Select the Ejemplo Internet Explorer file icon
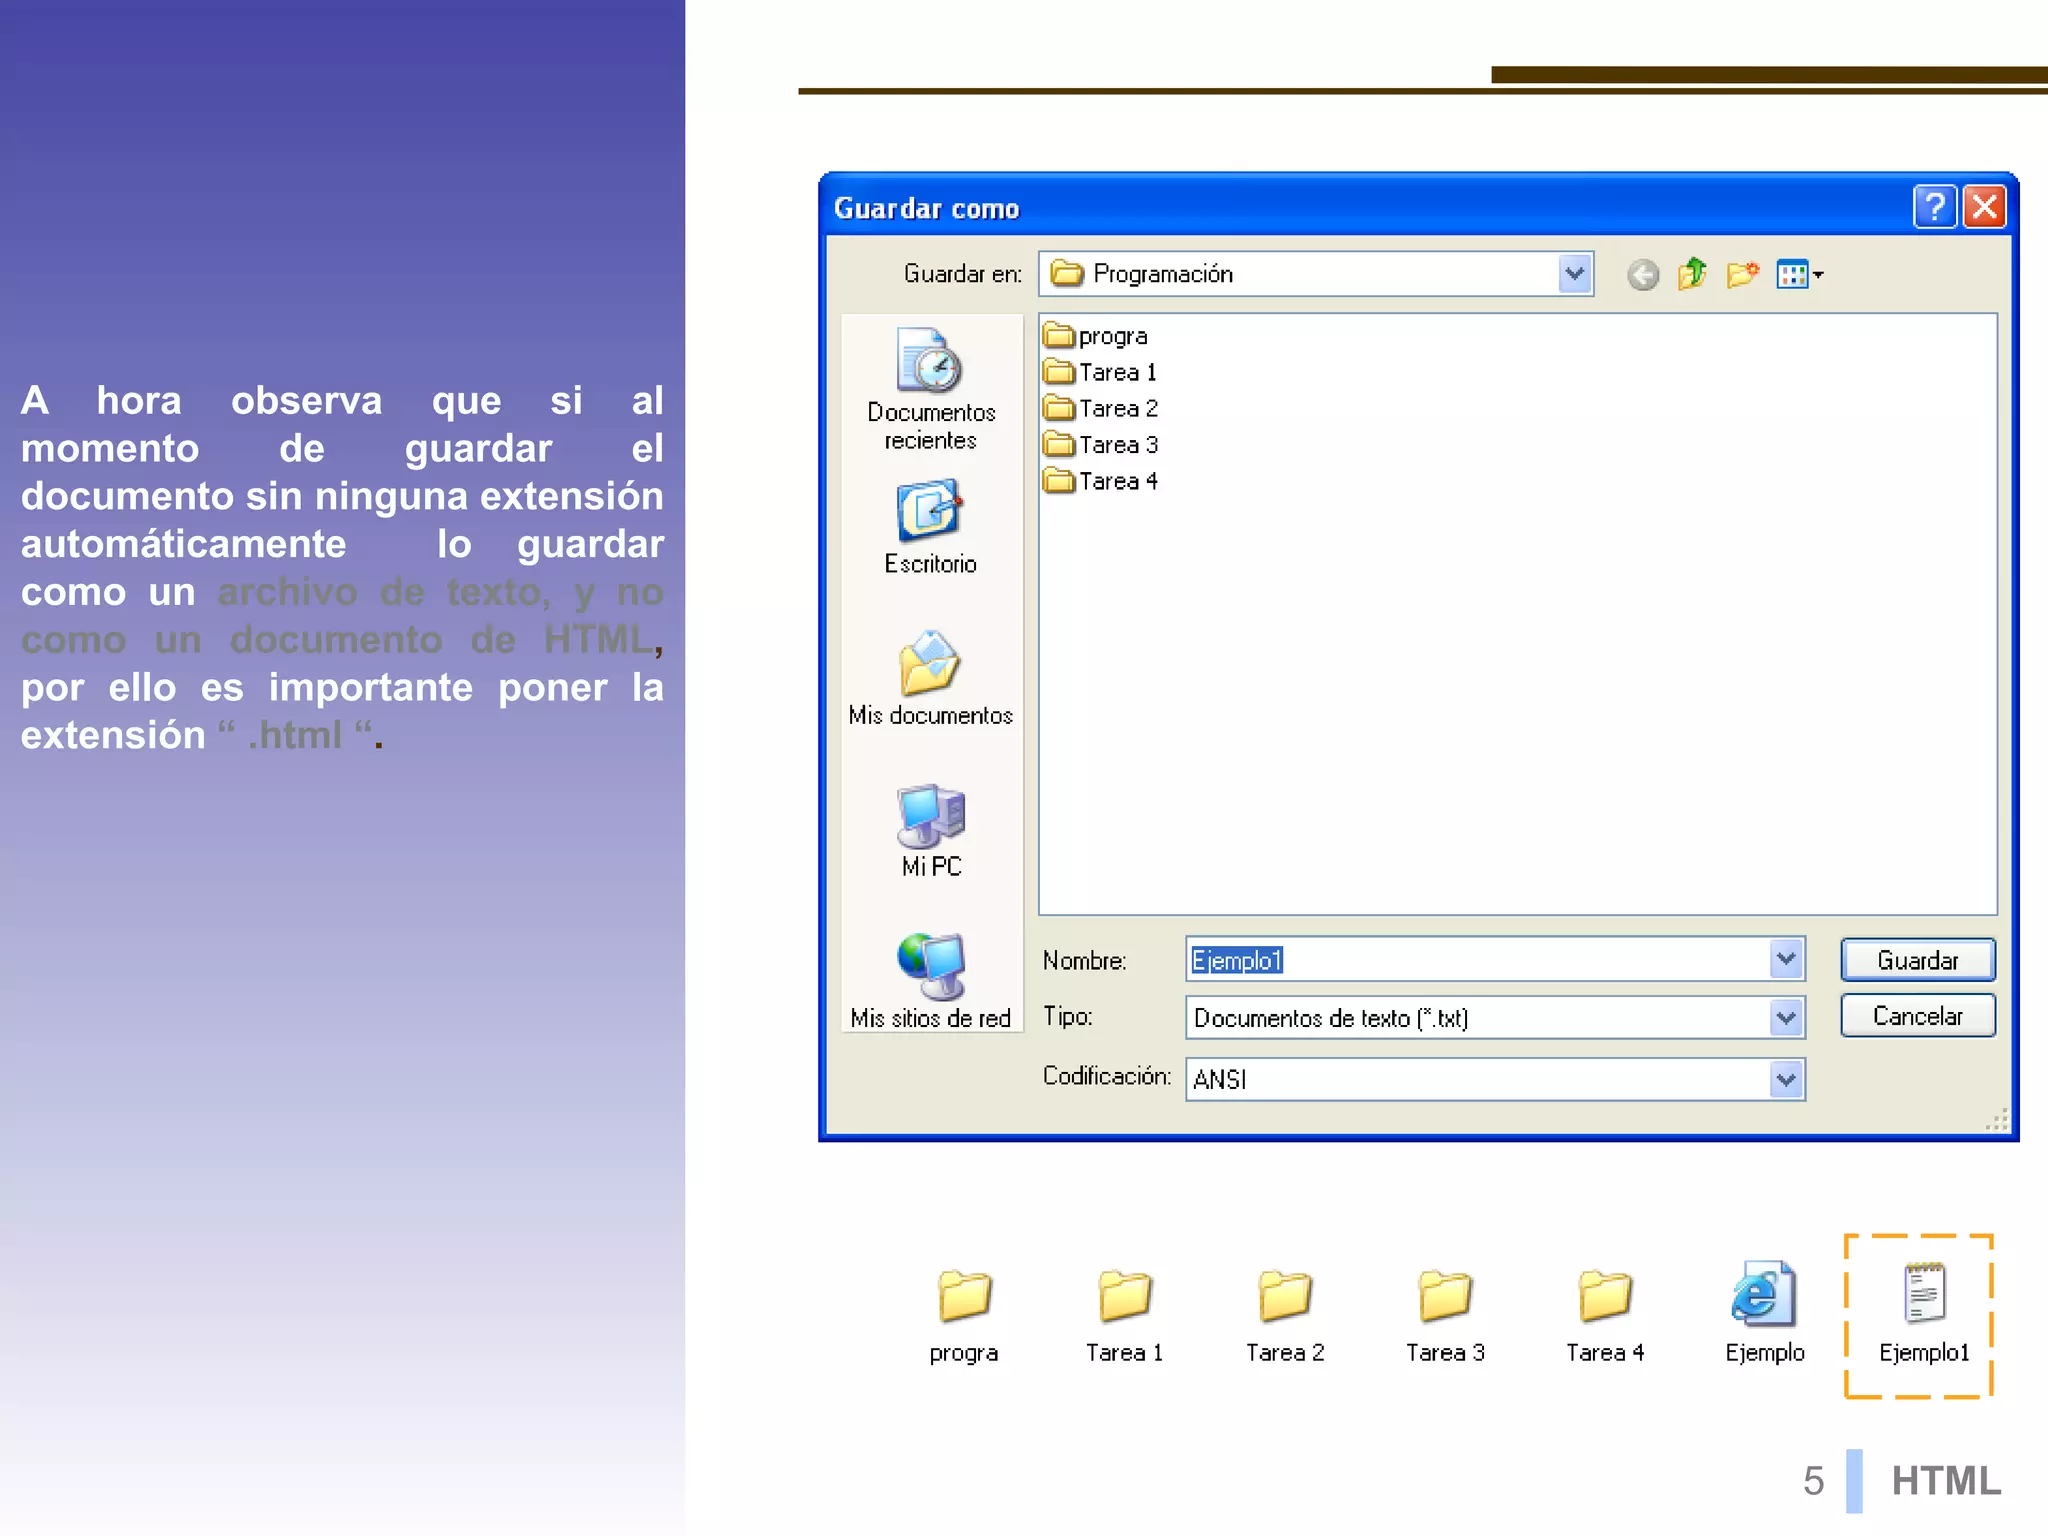The width and height of the screenshot is (2048, 1536). pos(1765,1314)
